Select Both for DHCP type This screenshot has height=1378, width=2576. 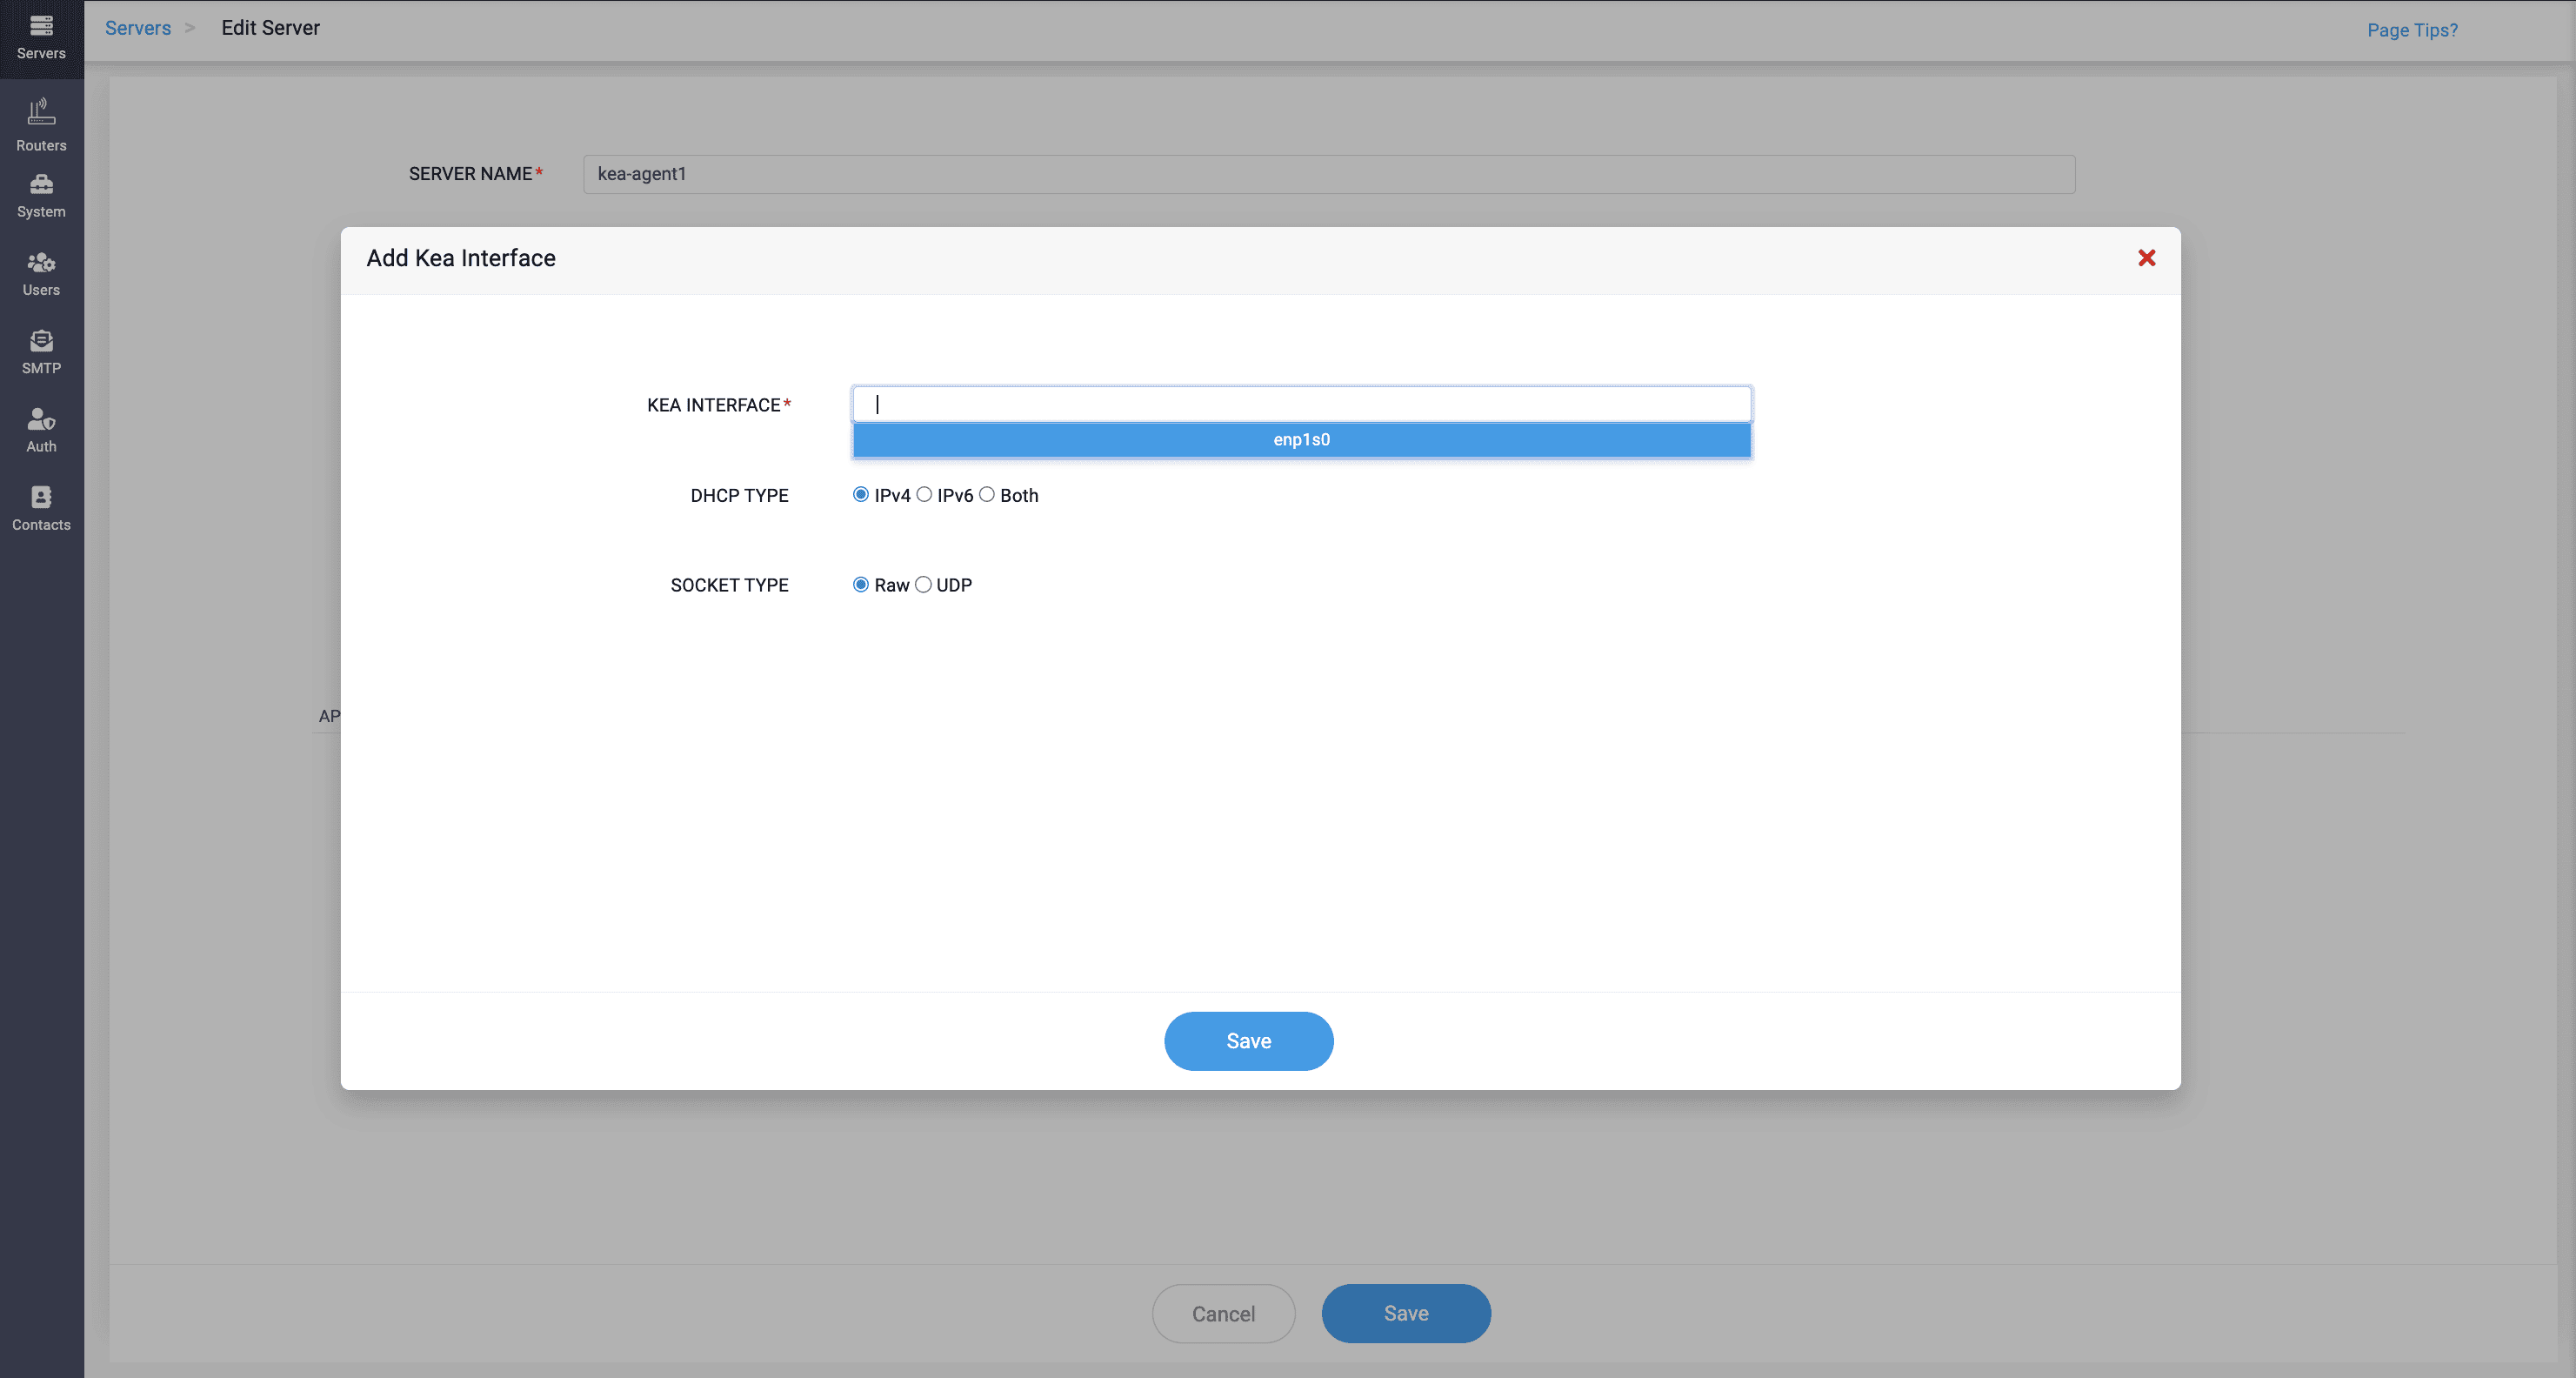pyautogui.click(x=987, y=495)
